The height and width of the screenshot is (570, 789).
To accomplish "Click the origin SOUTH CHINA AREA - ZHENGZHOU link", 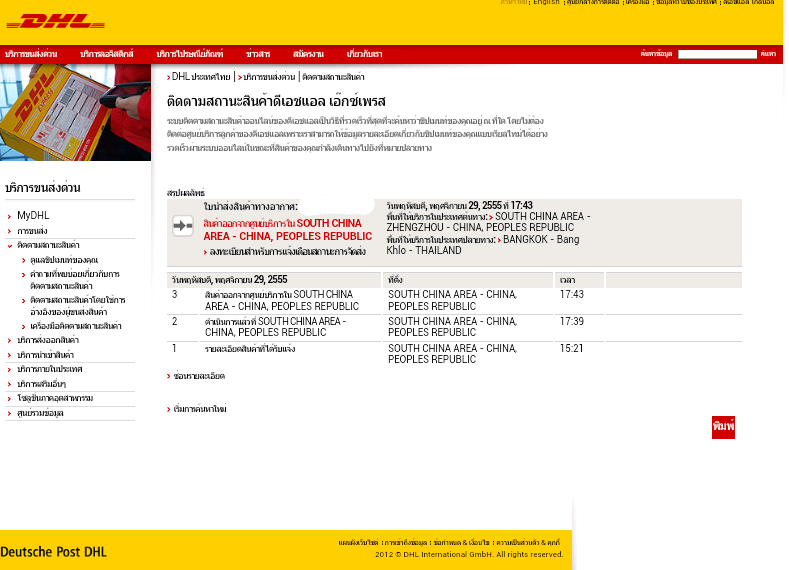I will (x=488, y=222).
